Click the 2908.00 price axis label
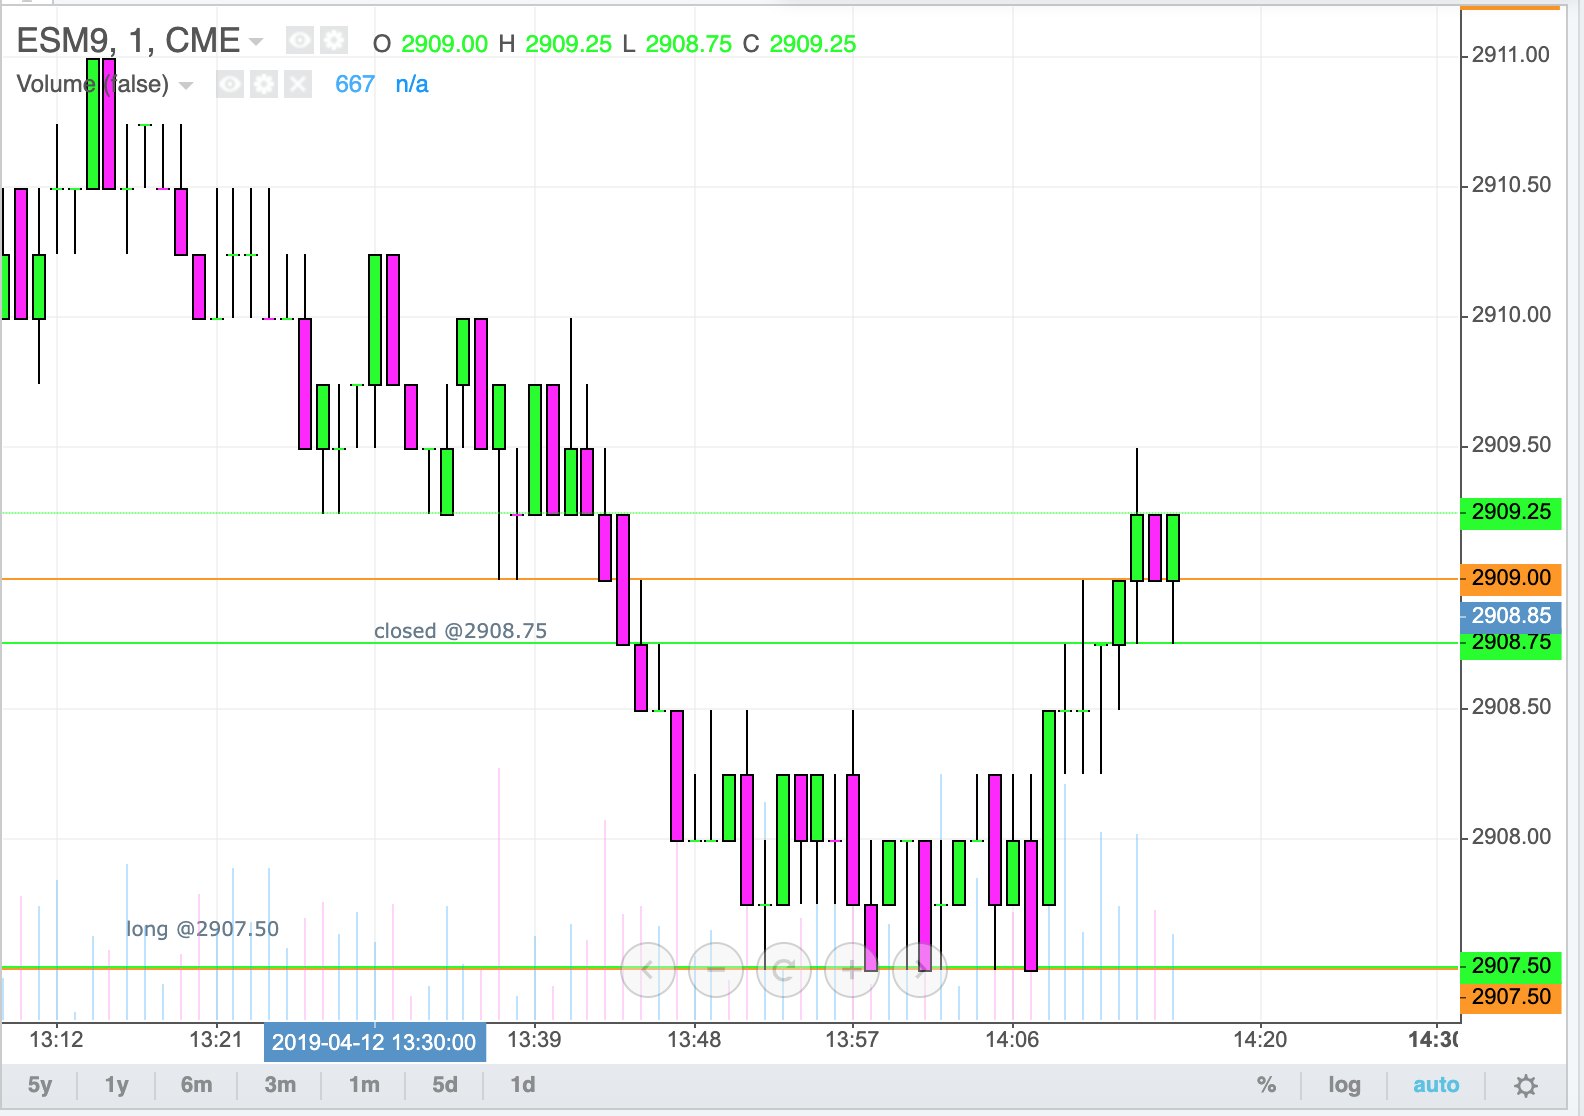This screenshot has height=1116, width=1584. point(1511,837)
